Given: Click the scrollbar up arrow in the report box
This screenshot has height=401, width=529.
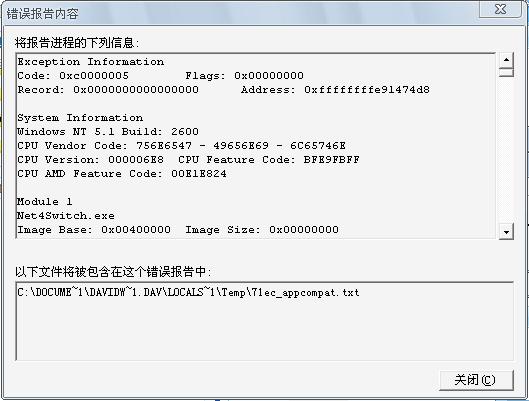Looking at the screenshot, I should pyautogui.click(x=506, y=60).
